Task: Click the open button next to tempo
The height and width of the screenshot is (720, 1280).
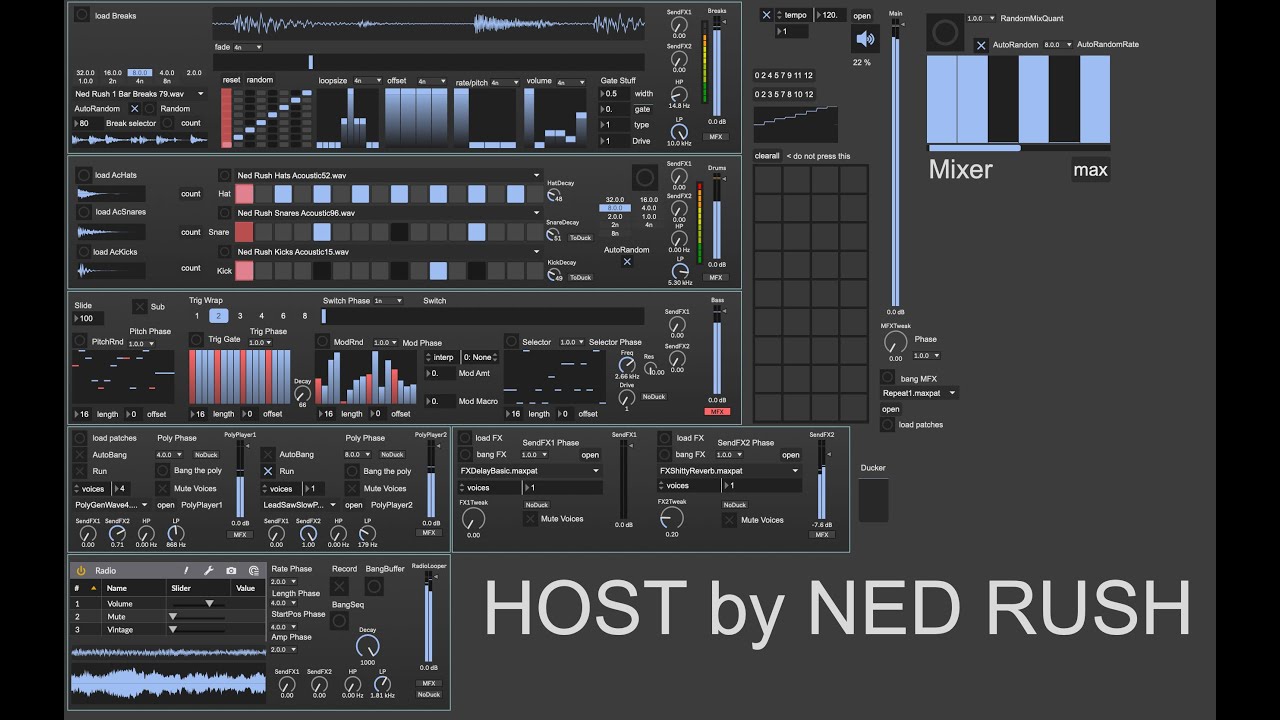Action: click(x=862, y=15)
